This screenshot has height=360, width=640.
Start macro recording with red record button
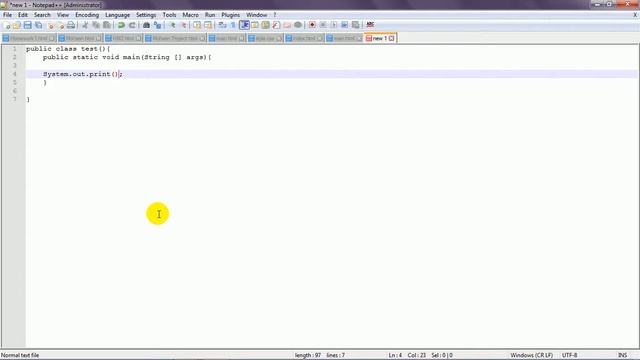[x=312, y=25]
